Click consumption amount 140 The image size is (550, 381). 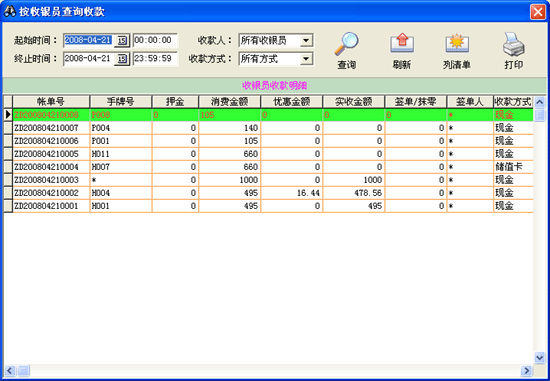229,128
